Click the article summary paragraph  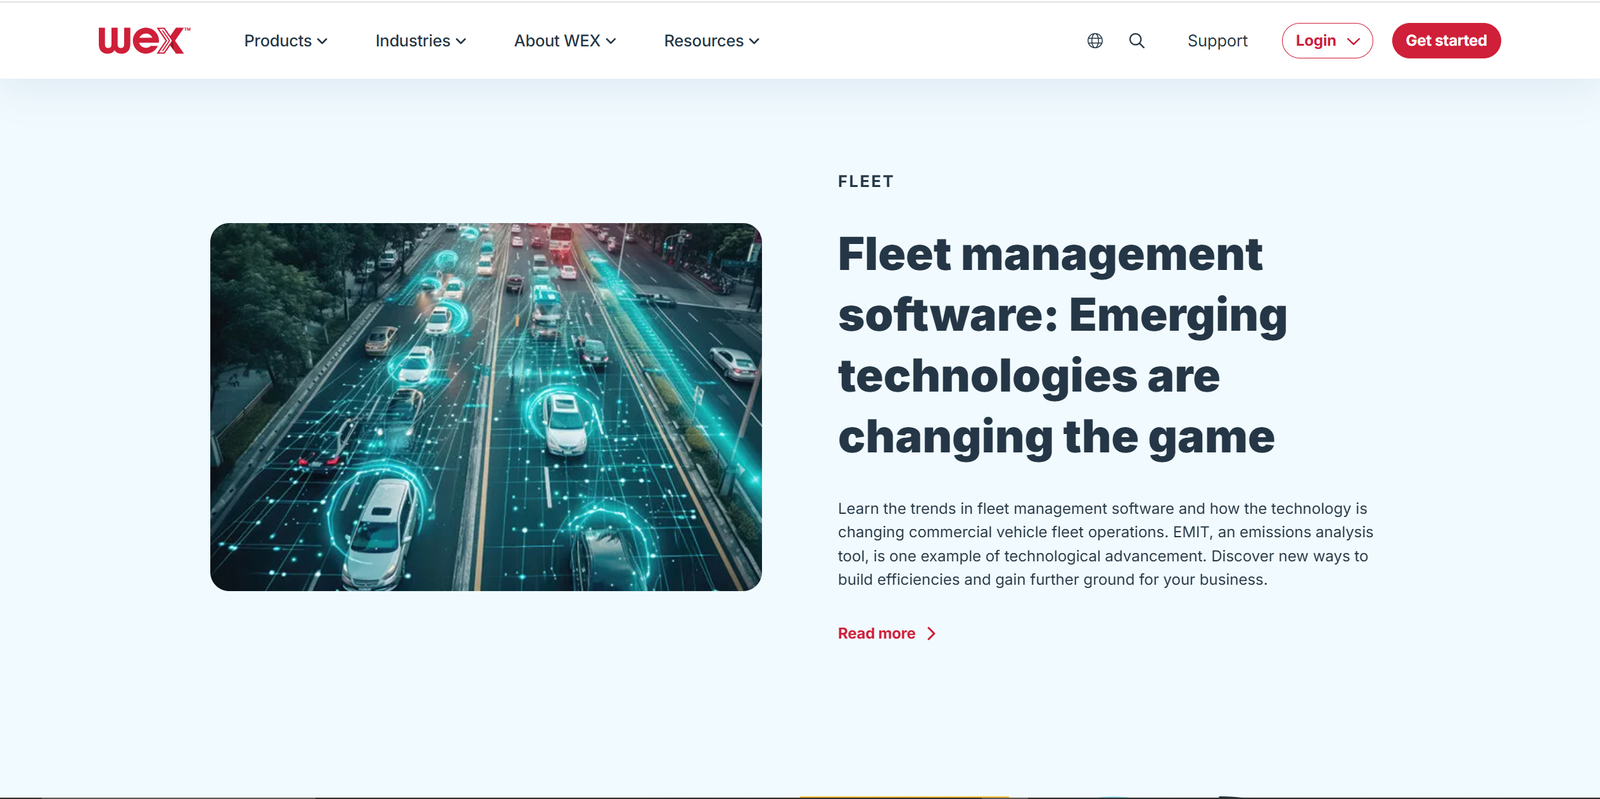[1105, 544]
